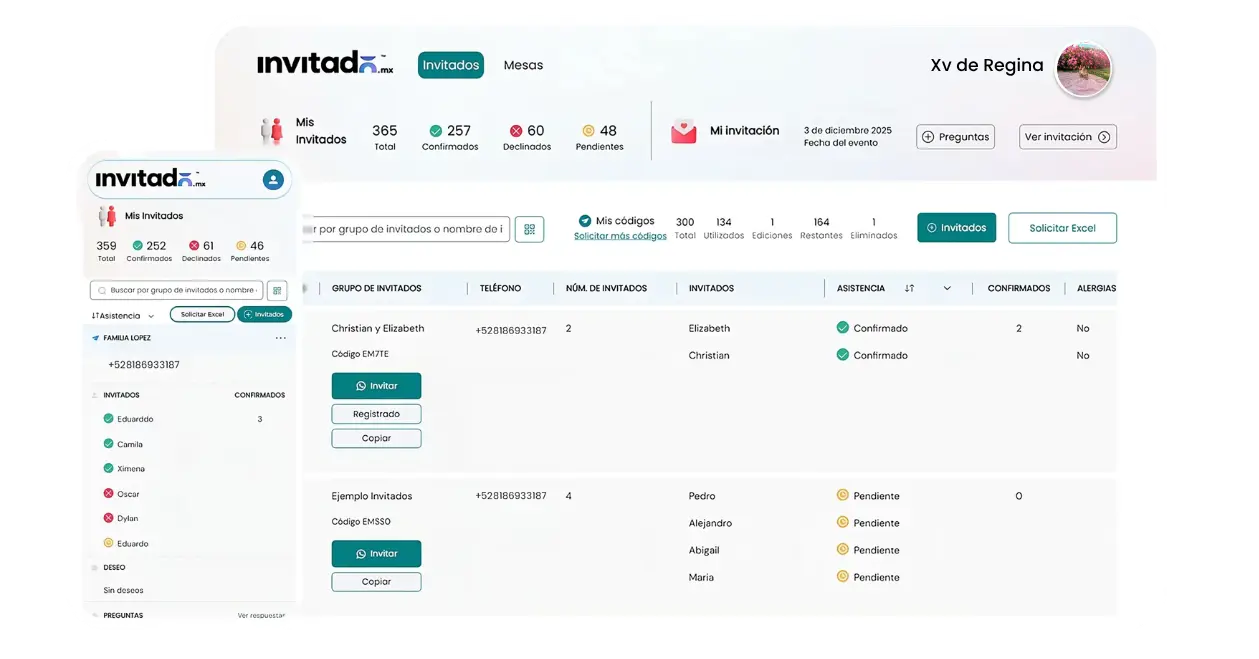The image size is (1259, 659).
Task: Click the red Declinados icon beside 60
Action: (x=516, y=131)
